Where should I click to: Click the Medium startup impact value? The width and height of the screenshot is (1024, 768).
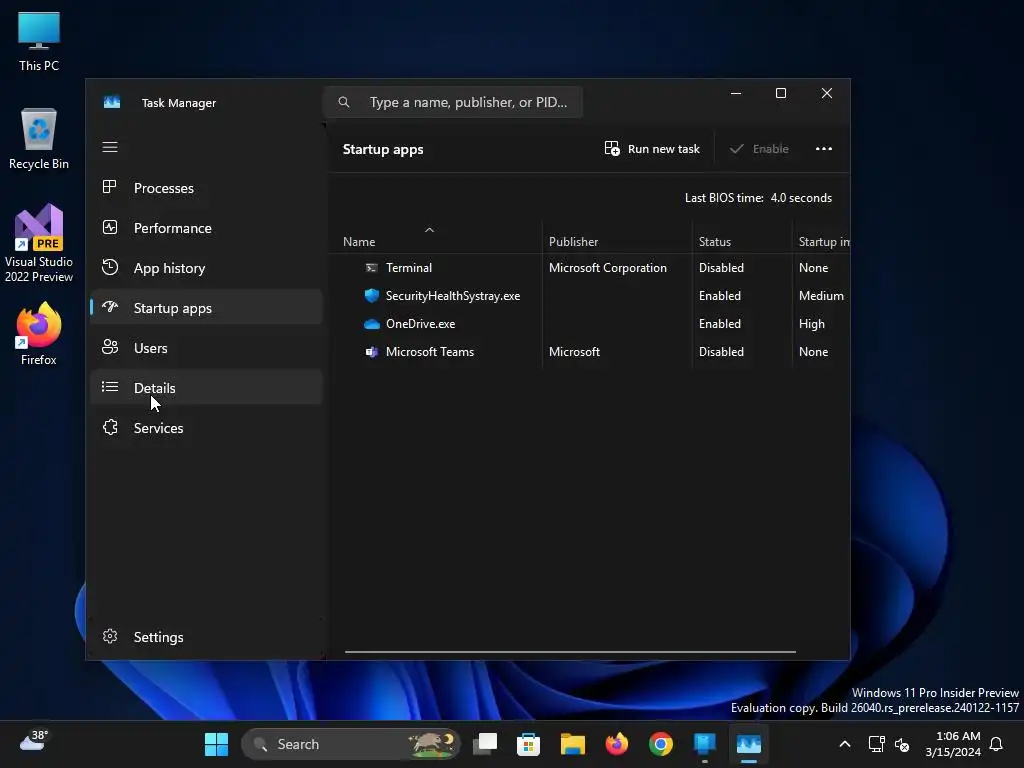(x=821, y=296)
